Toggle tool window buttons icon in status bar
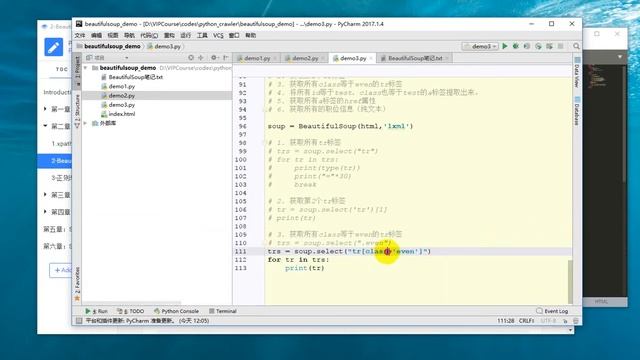 [78, 321]
